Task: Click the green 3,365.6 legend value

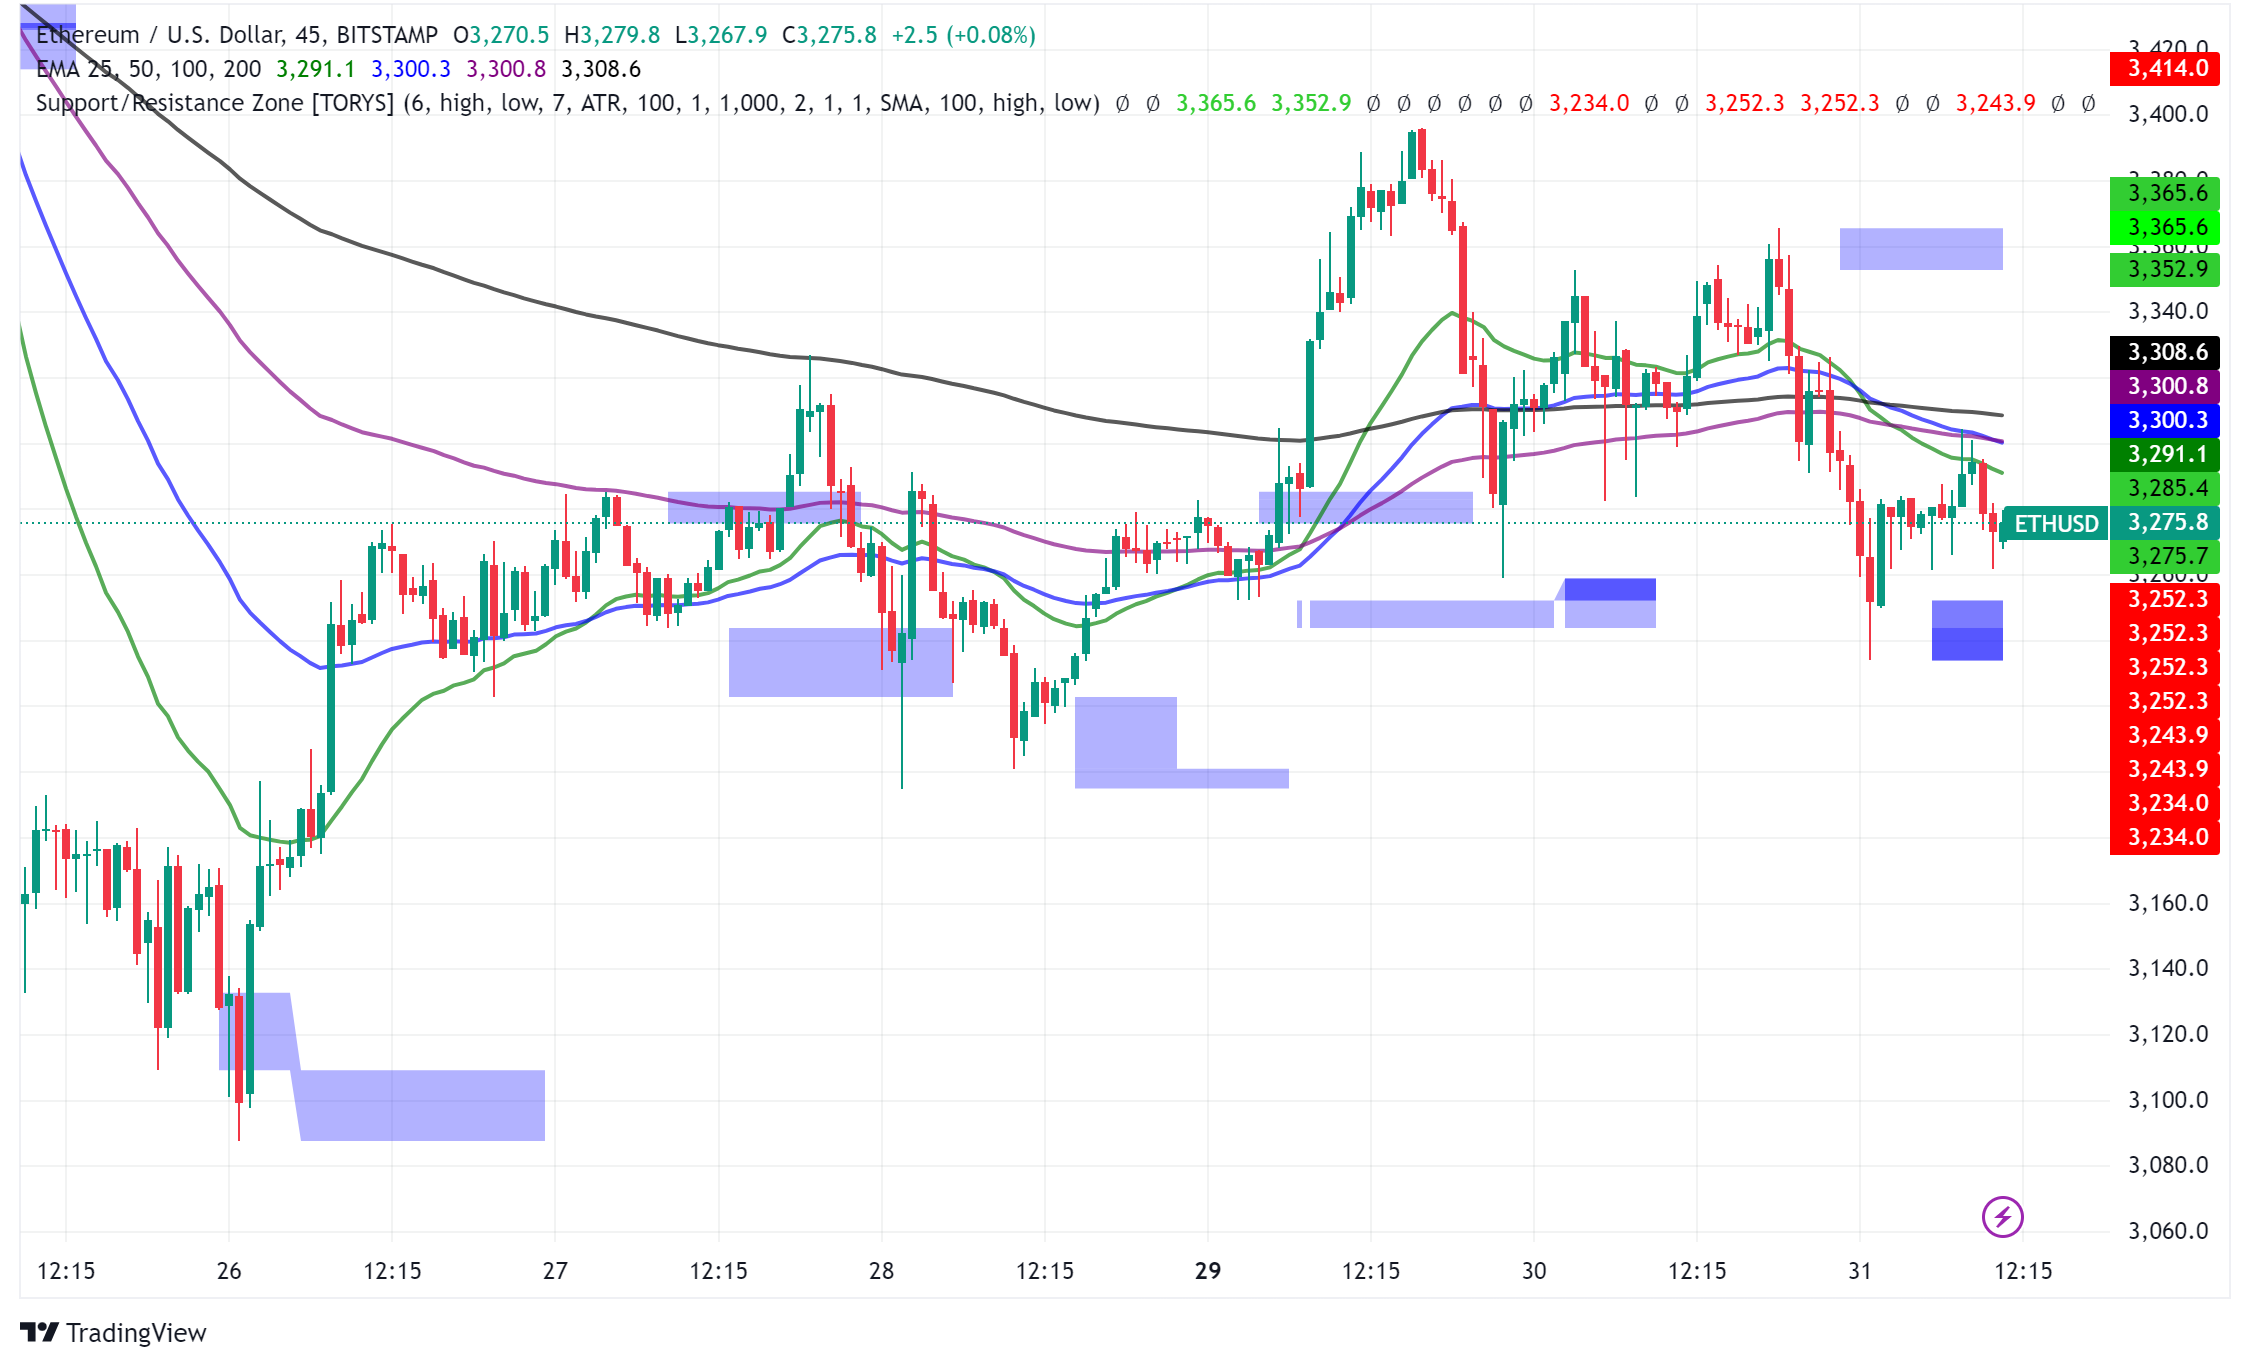Action: coord(1215,103)
